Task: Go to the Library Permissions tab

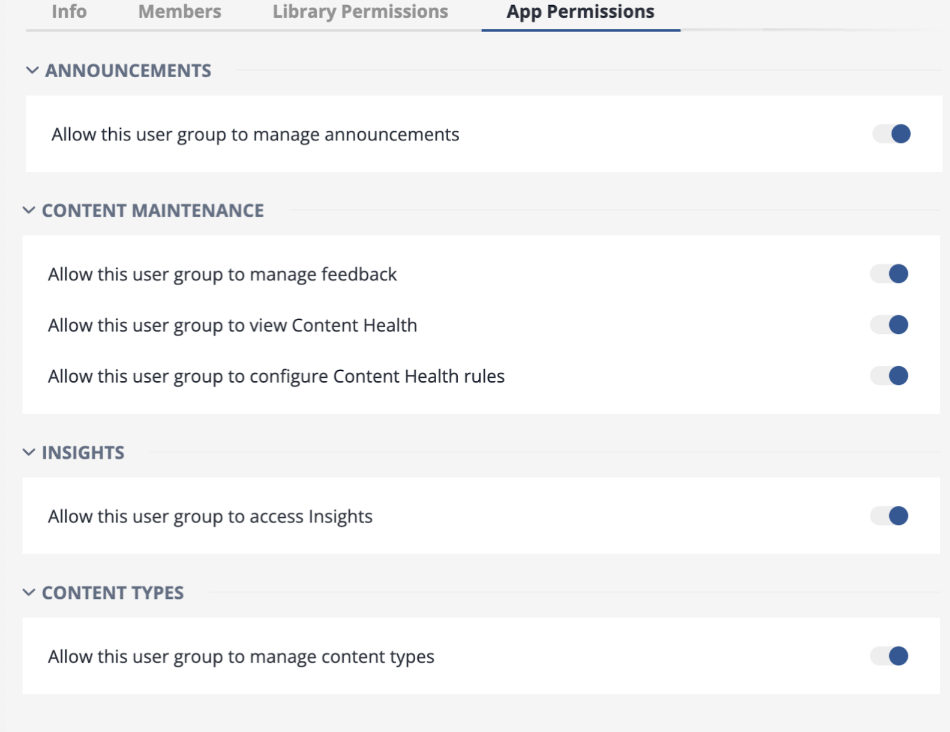Action: (360, 12)
